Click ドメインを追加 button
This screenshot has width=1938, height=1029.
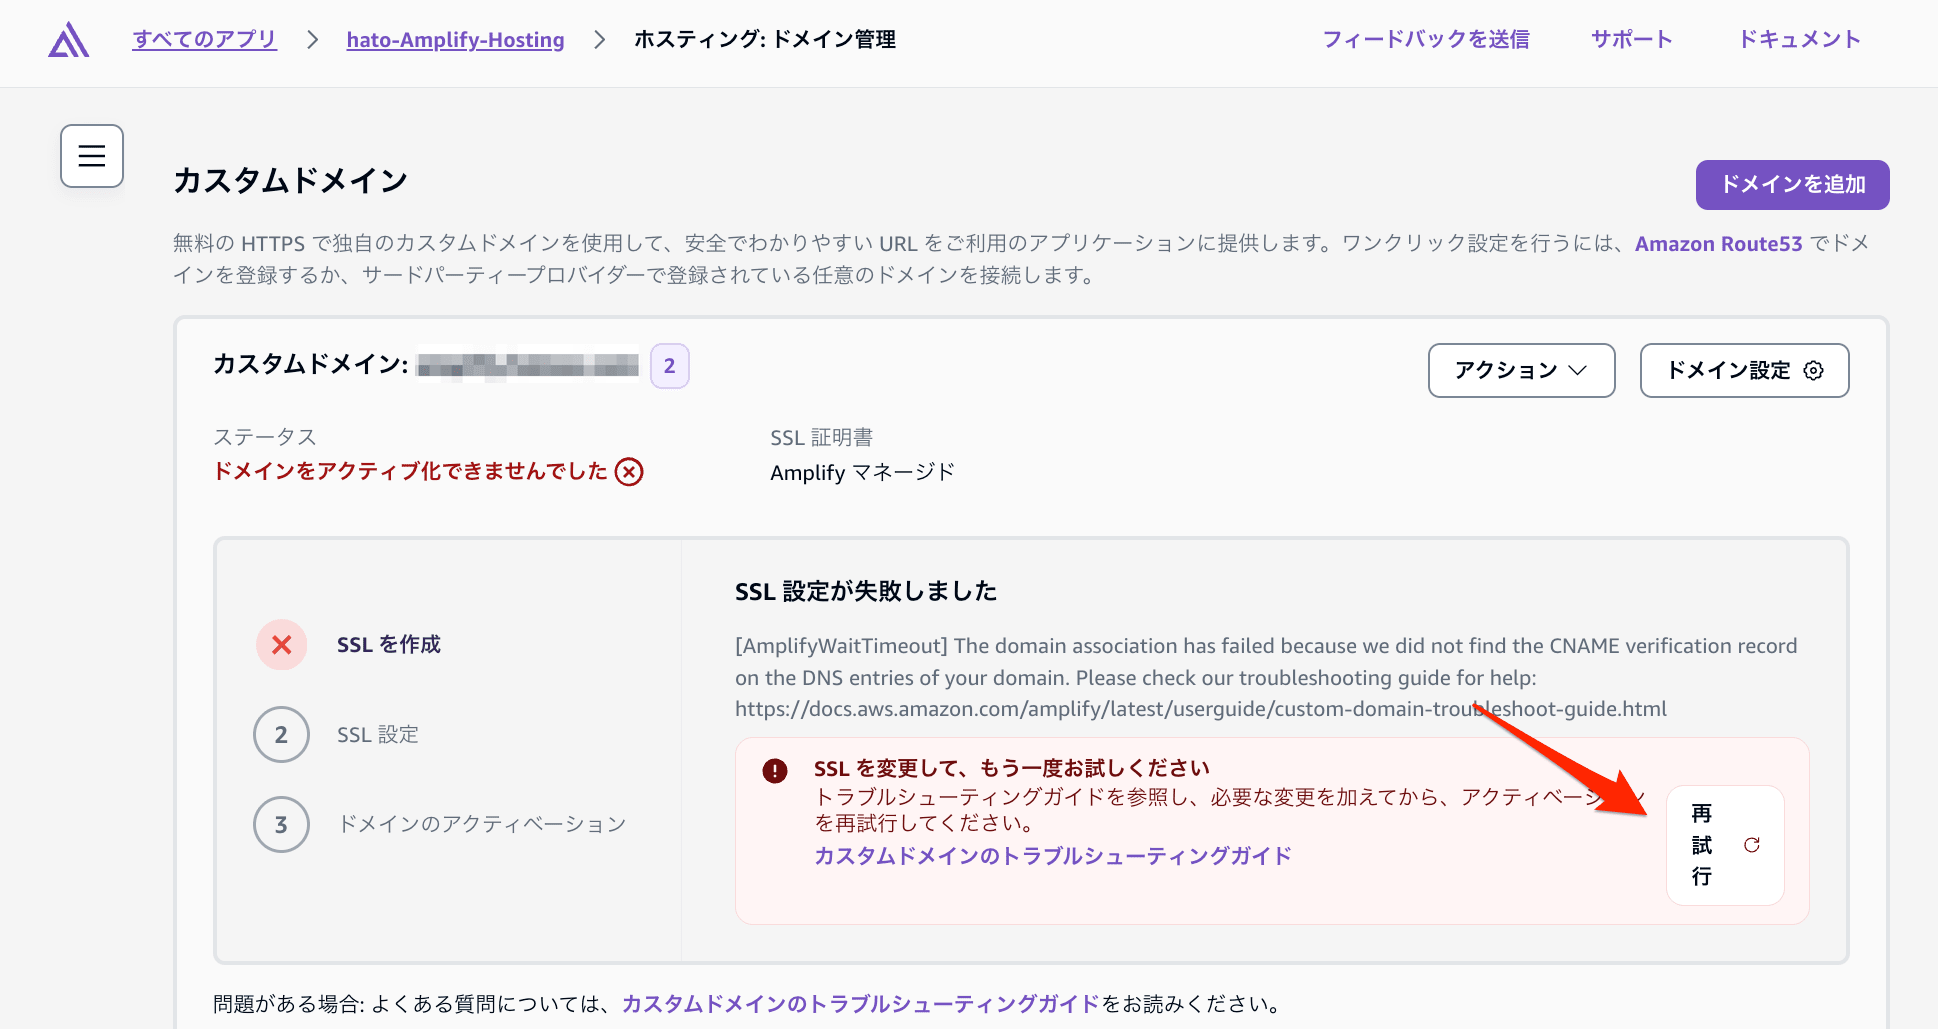pos(1793,185)
